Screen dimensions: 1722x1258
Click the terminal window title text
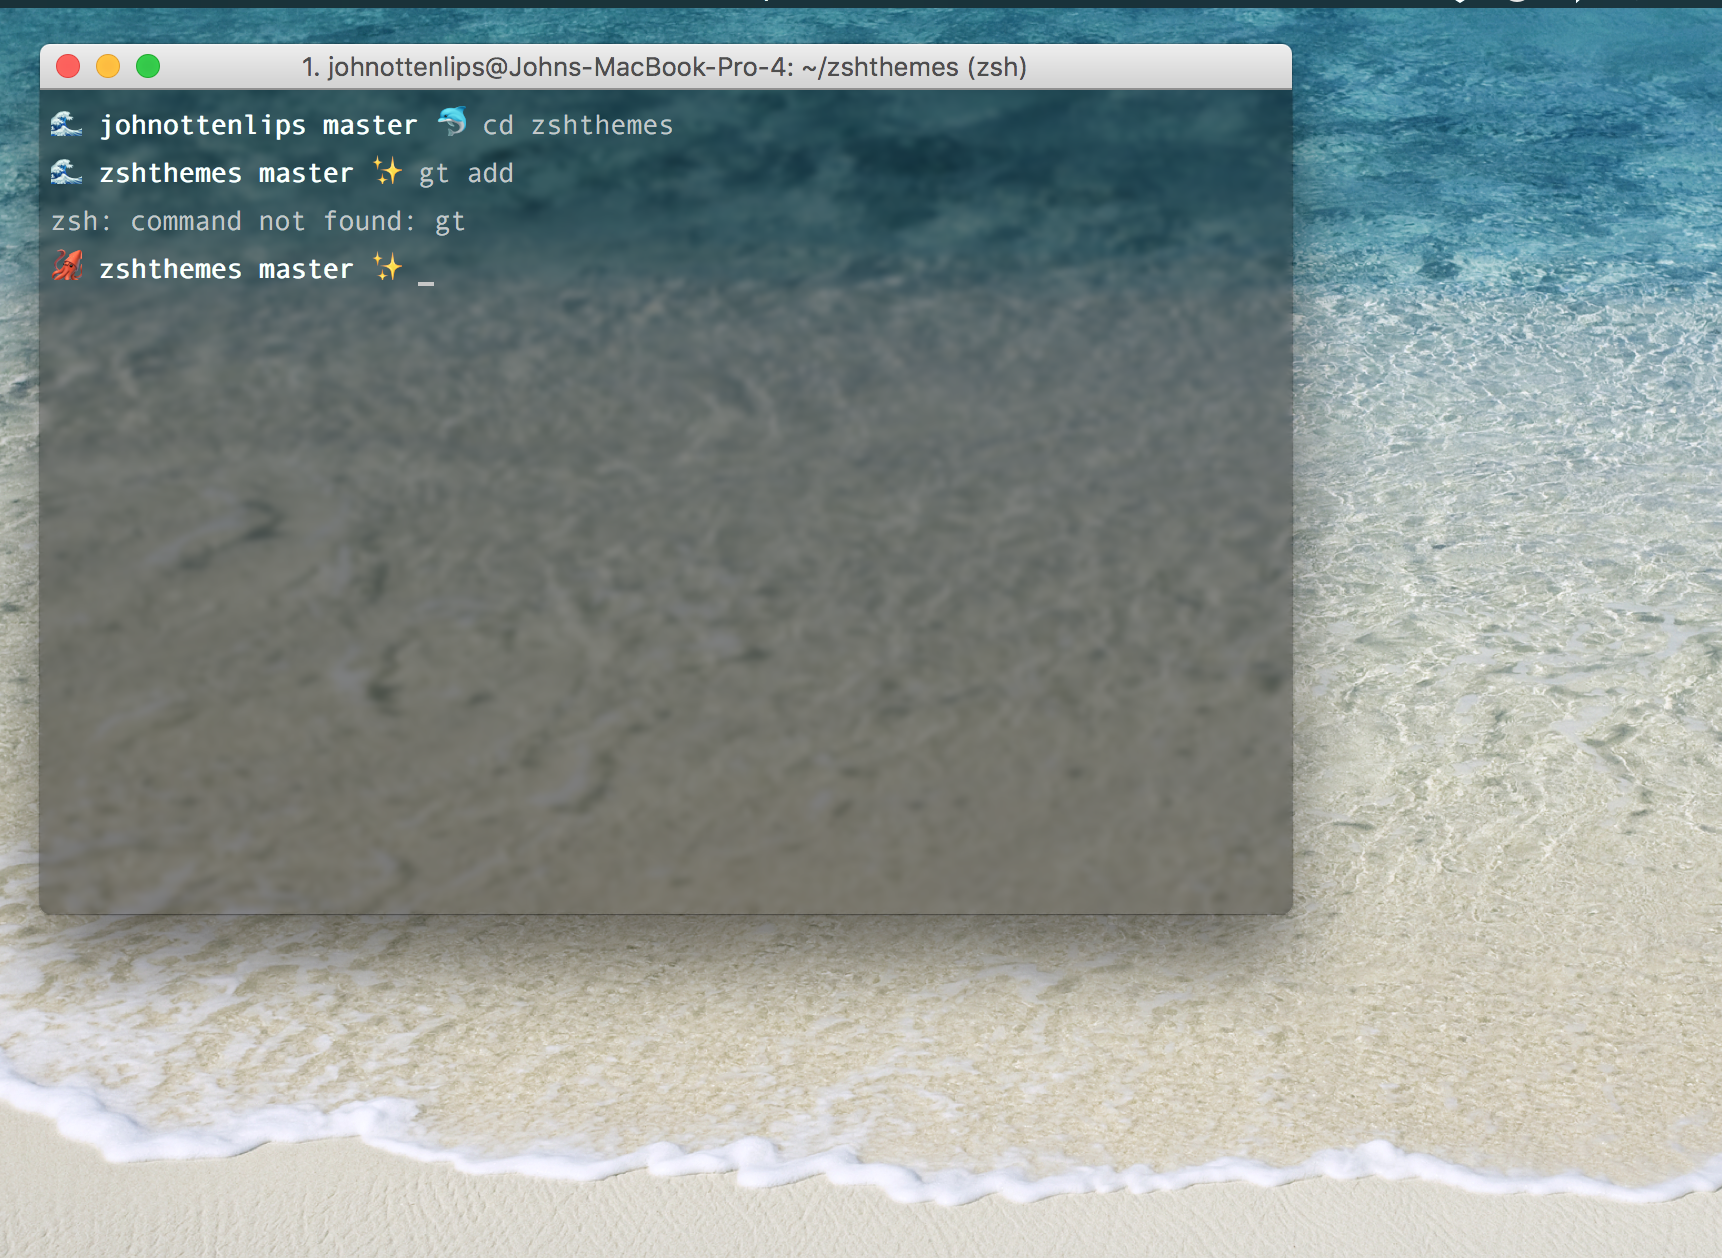664,67
